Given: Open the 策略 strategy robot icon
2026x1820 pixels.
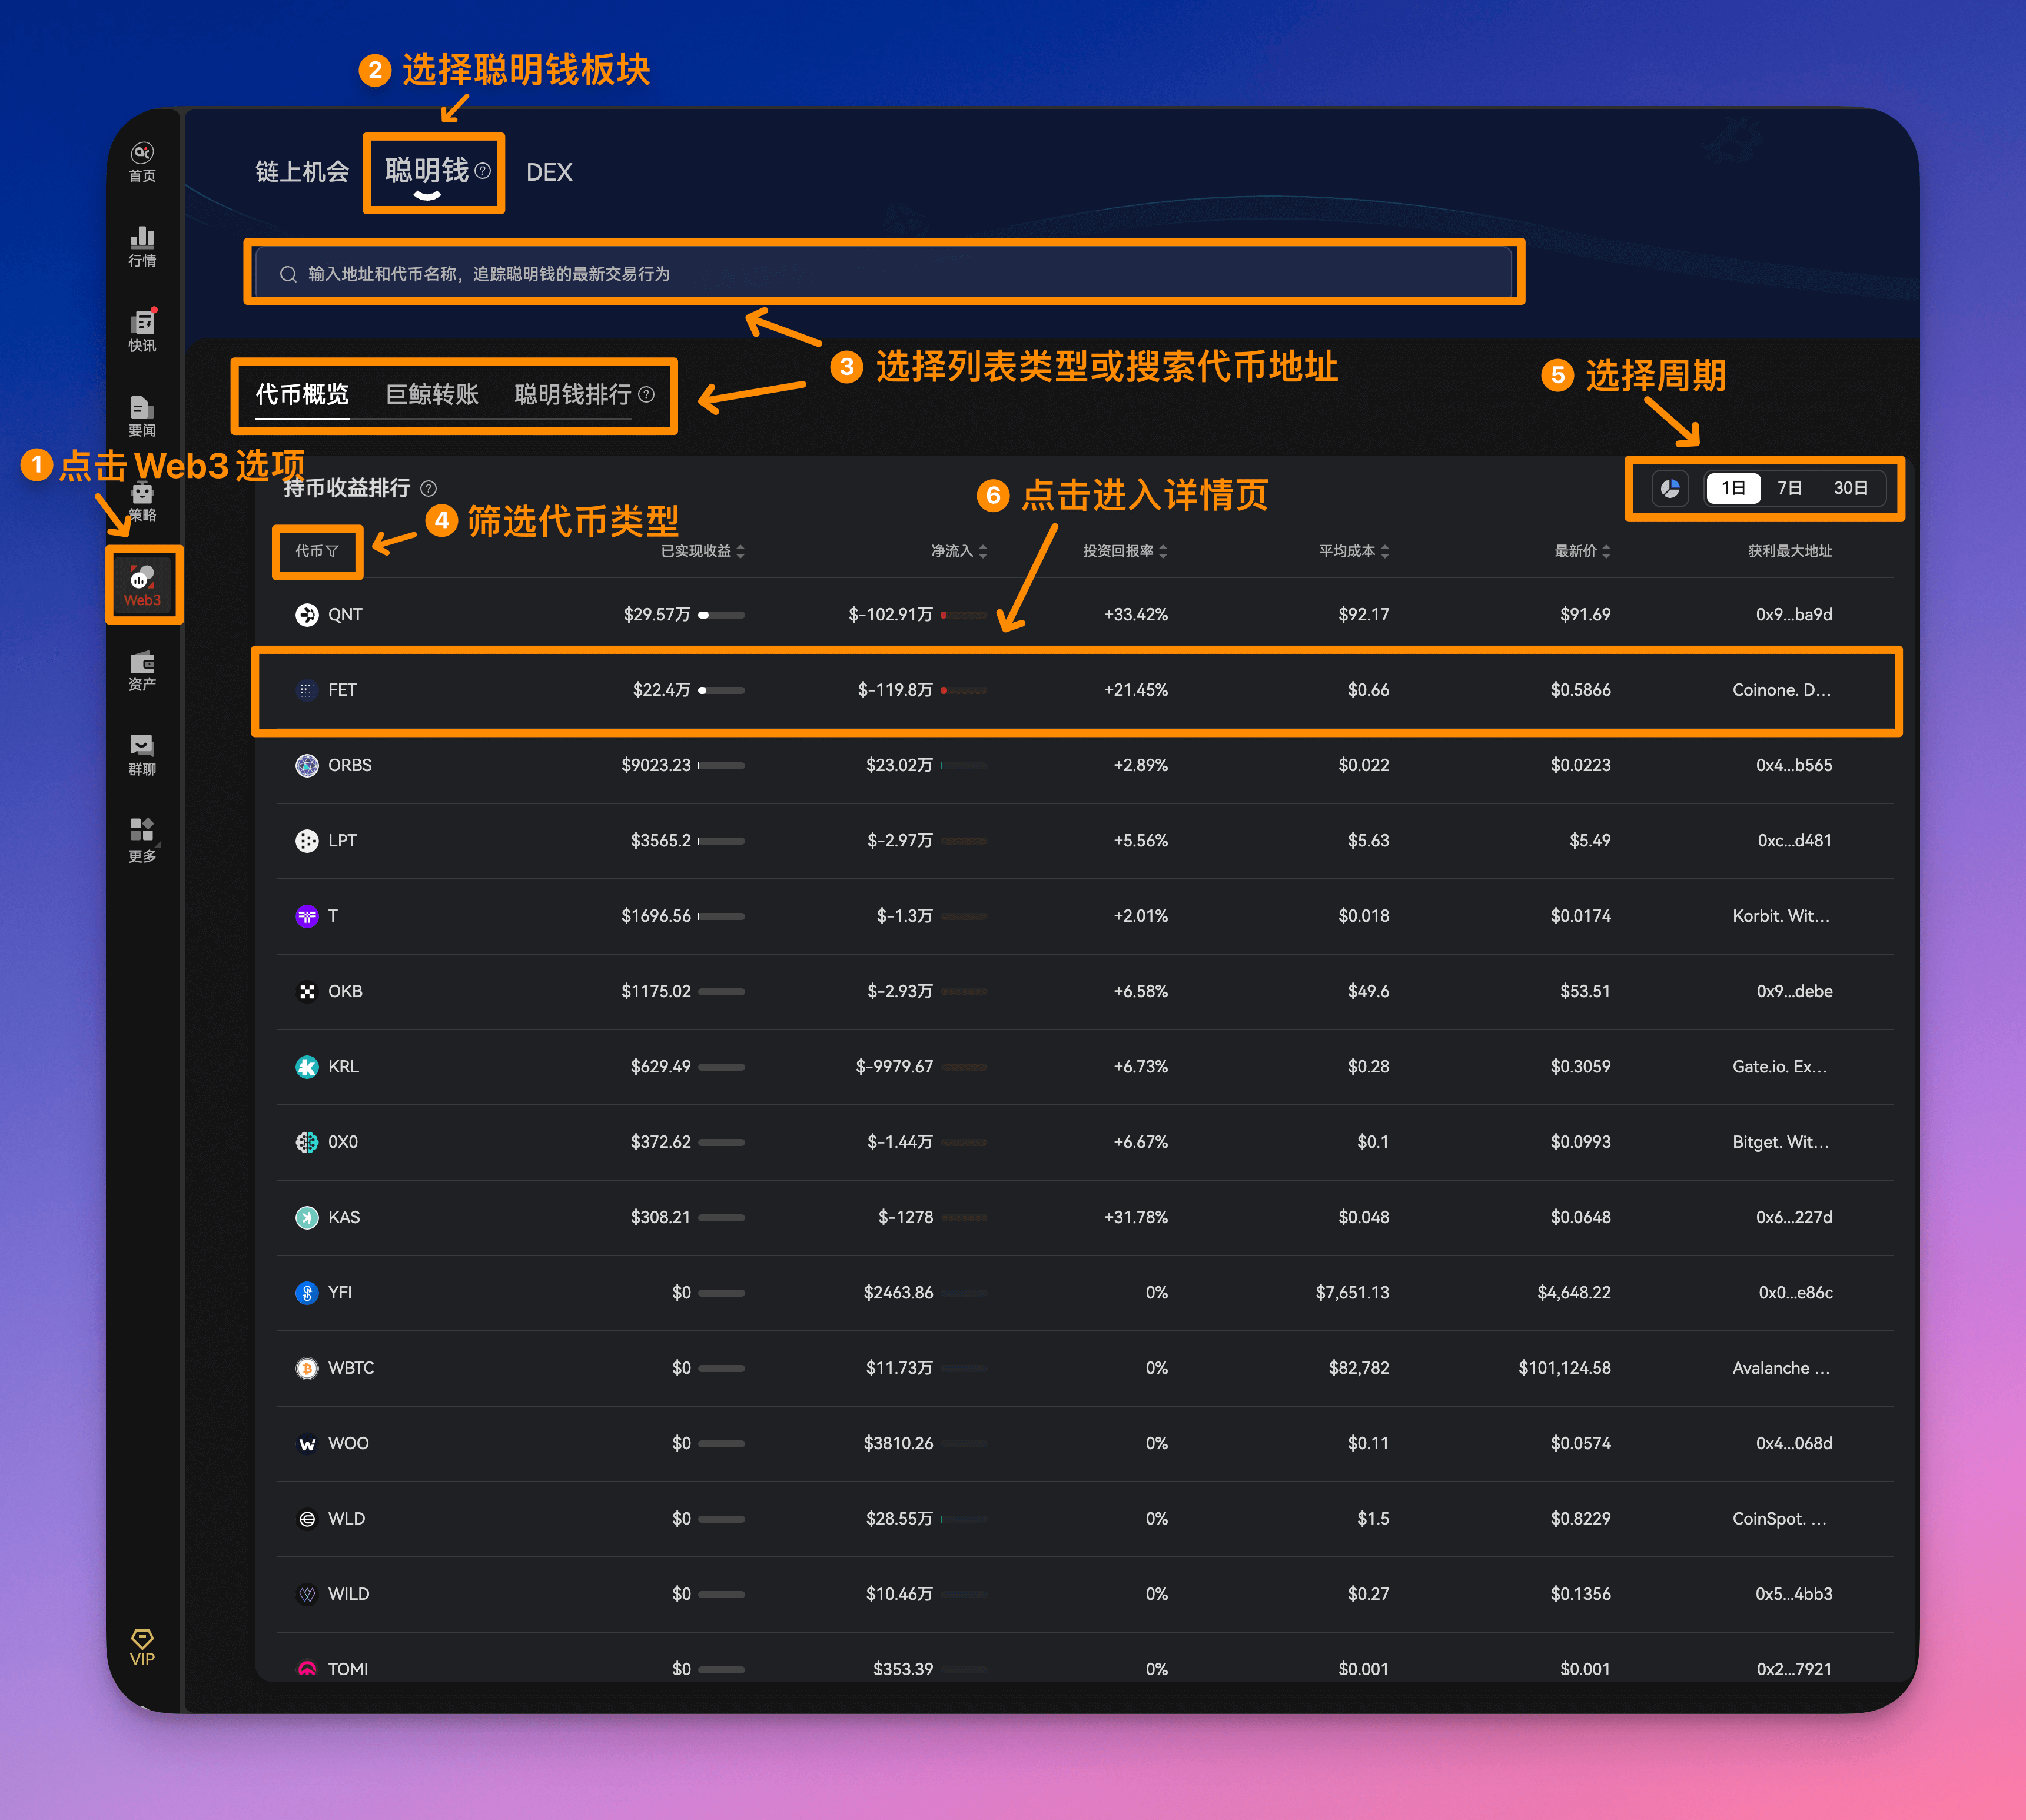Looking at the screenshot, I should 142,502.
